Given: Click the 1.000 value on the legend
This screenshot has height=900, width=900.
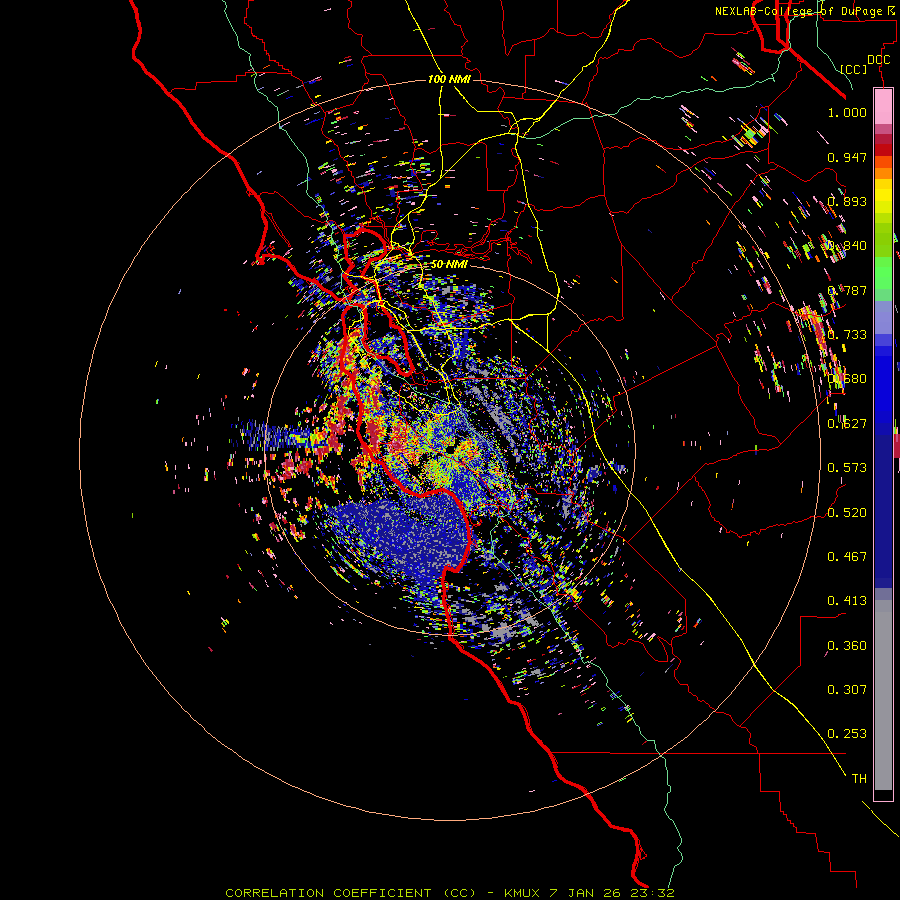Looking at the screenshot, I should click(x=847, y=112).
